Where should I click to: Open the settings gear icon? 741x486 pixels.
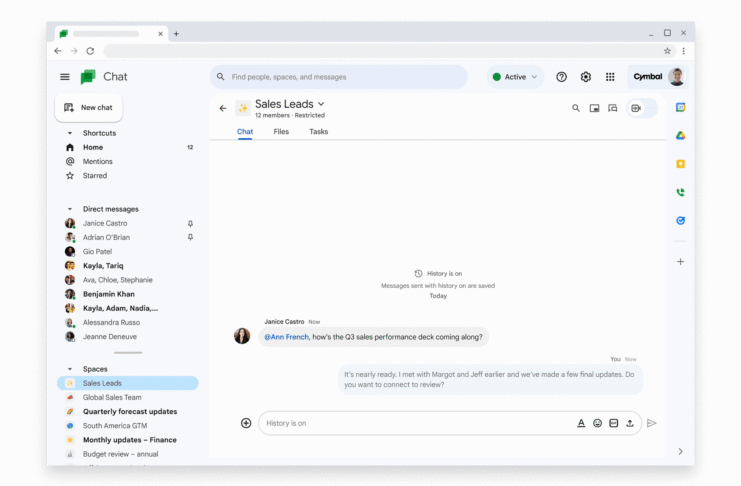(x=586, y=77)
